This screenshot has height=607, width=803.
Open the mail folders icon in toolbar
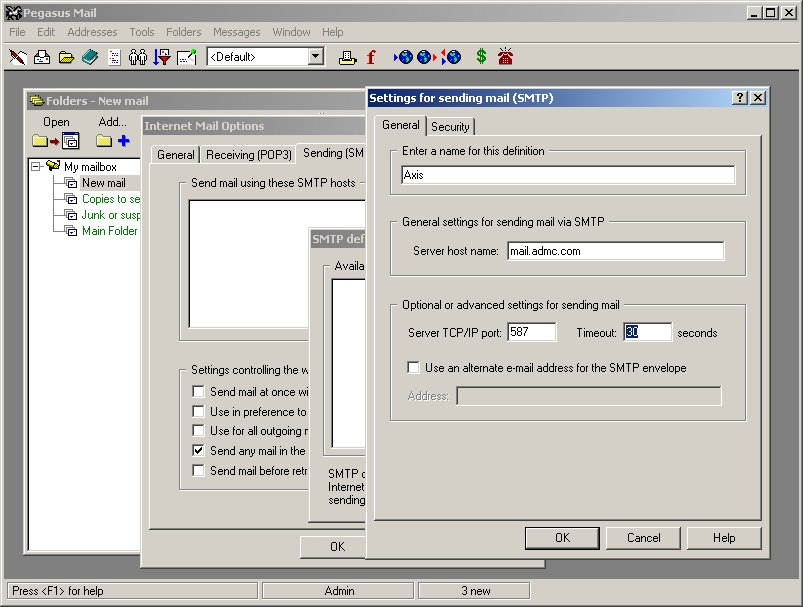coord(66,57)
